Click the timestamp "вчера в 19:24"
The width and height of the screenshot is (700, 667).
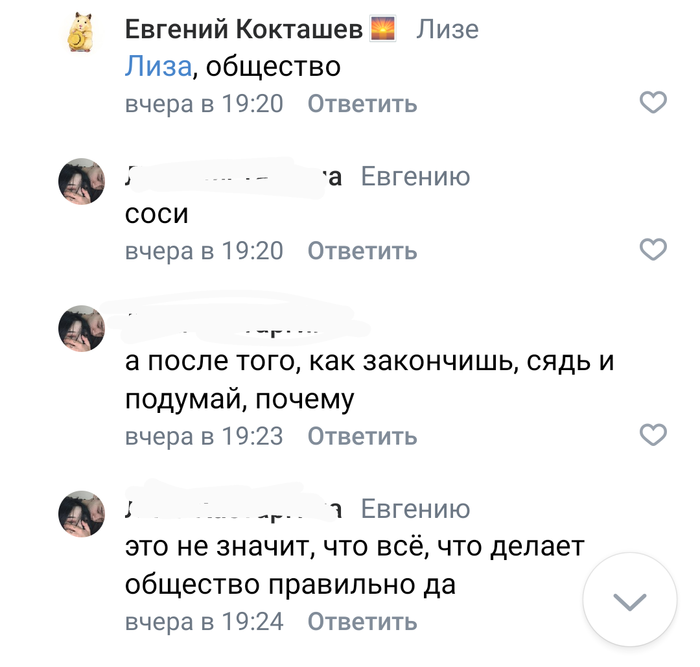point(204,621)
